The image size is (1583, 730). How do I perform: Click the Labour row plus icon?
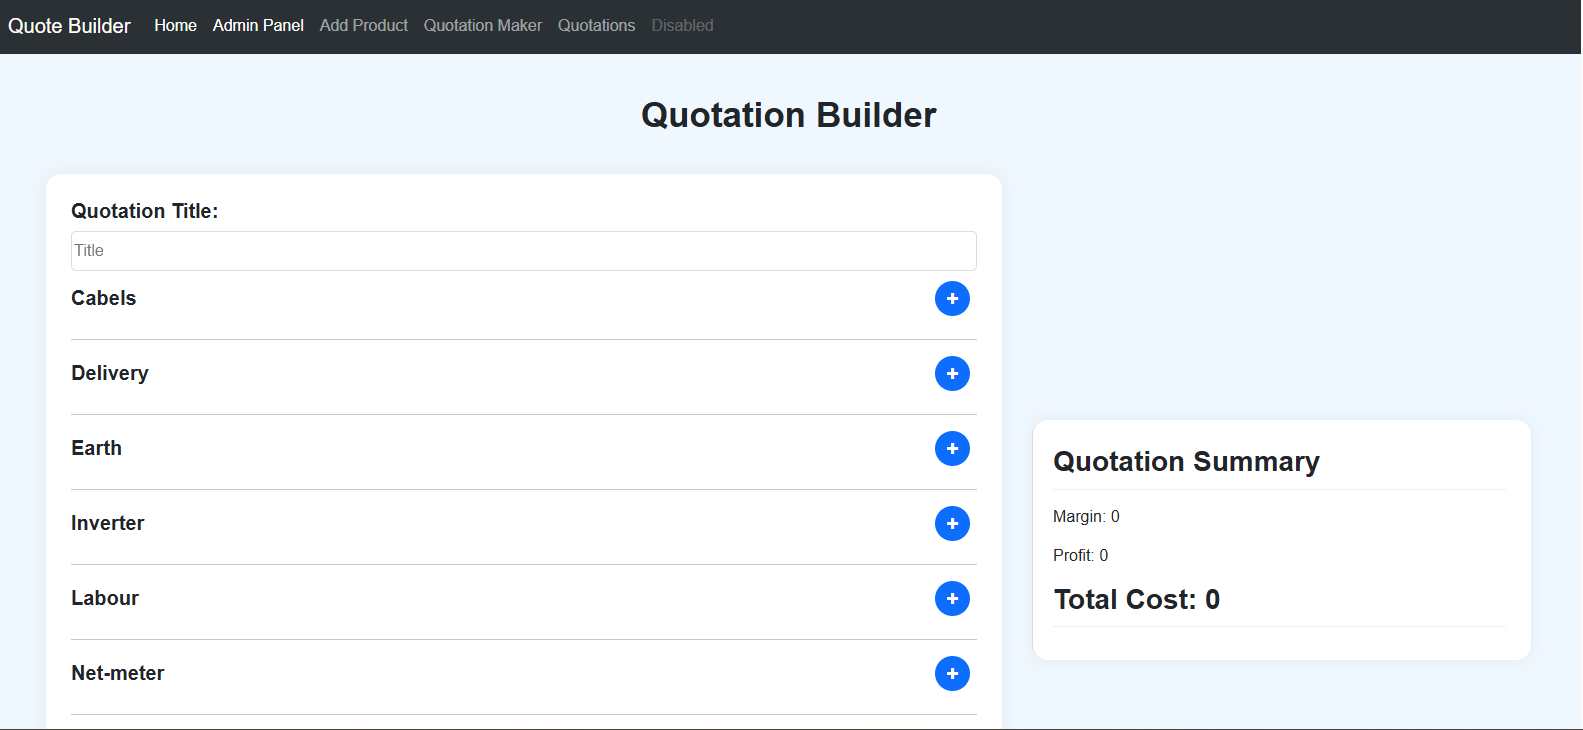coord(952,599)
